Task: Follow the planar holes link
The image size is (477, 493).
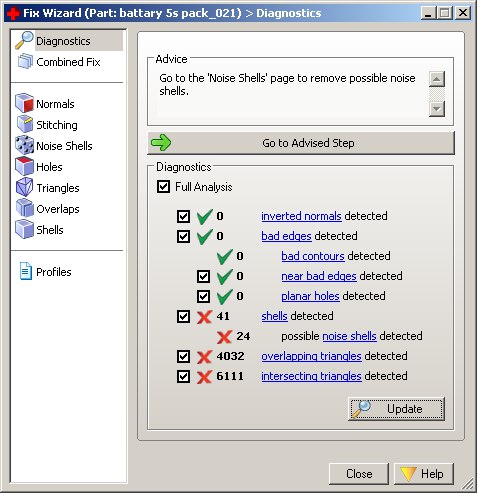Action: [x=310, y=296]
